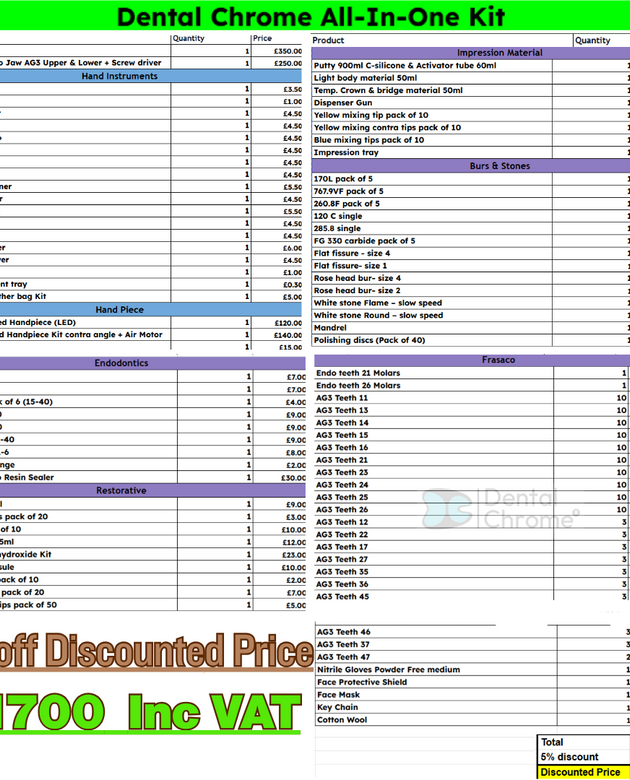Click the £30.00 Resin Sealer price

click(x=293, y=478)
